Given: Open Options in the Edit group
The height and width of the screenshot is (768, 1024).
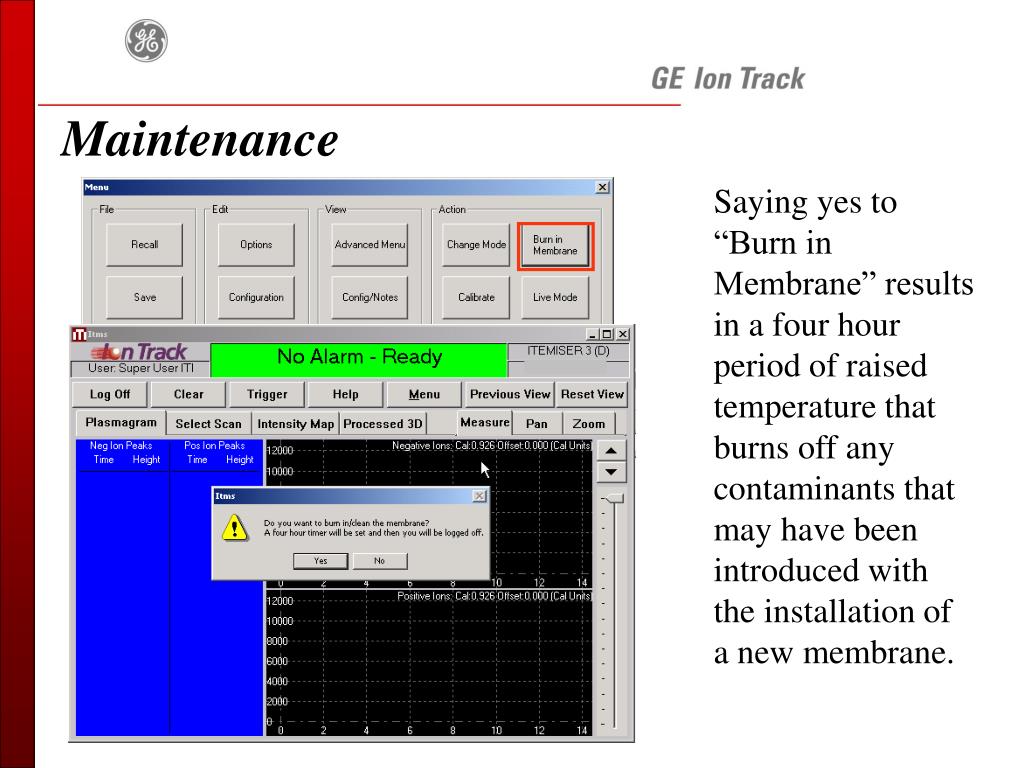Looking at the screenshot, I should [256, 245].
